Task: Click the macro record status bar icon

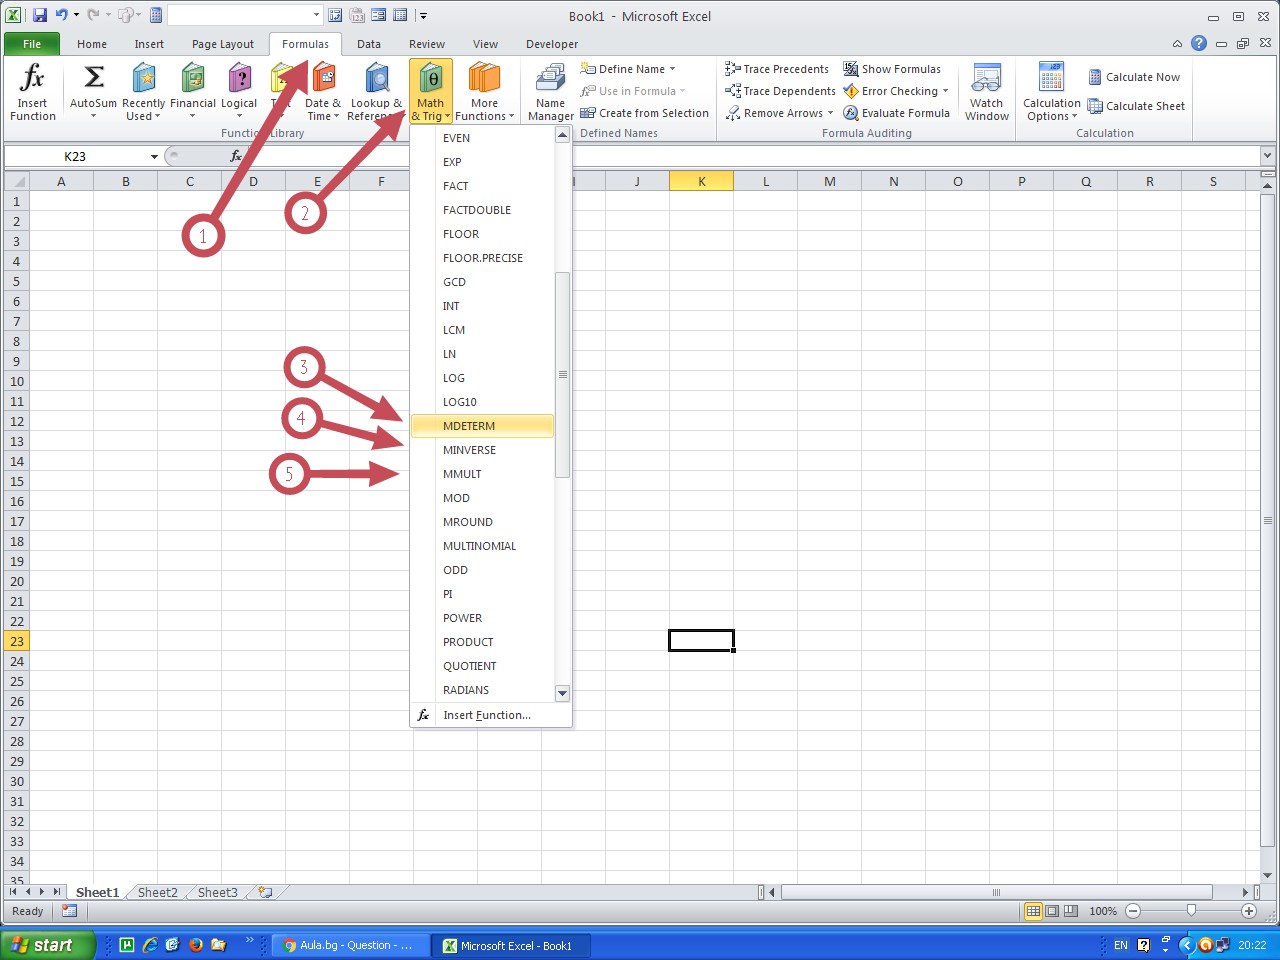Action: tap(69, 911)
